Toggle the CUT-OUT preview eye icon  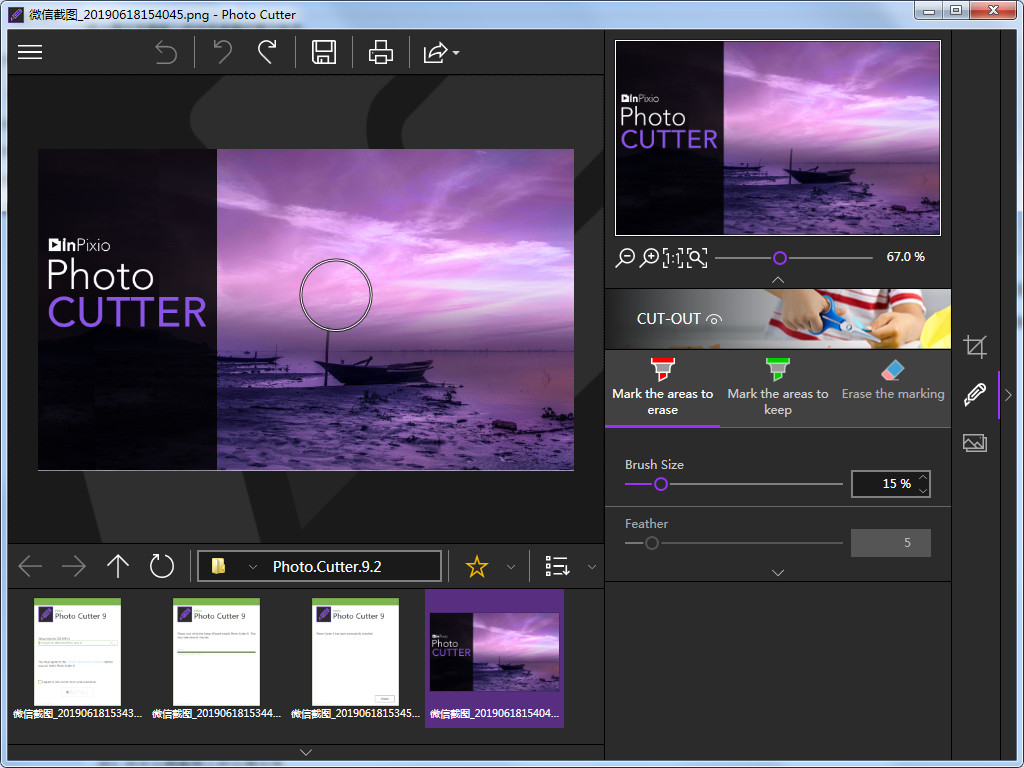coord(714,318)
